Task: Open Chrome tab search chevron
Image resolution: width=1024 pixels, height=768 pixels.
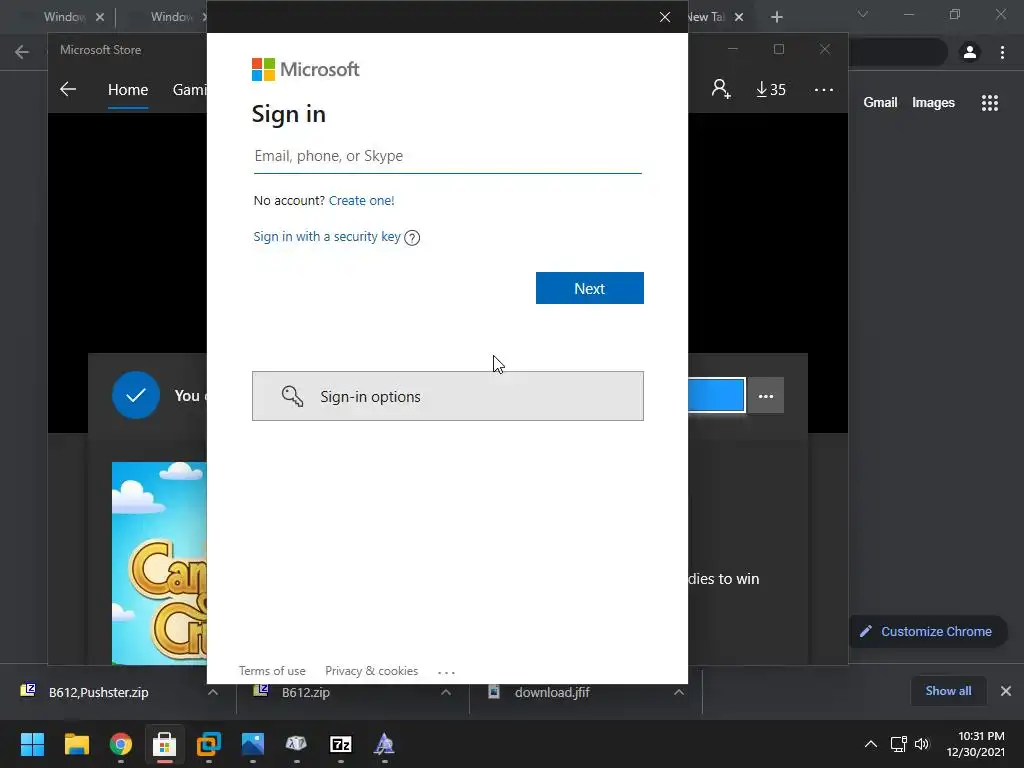Action: click(x=863, y=14)
